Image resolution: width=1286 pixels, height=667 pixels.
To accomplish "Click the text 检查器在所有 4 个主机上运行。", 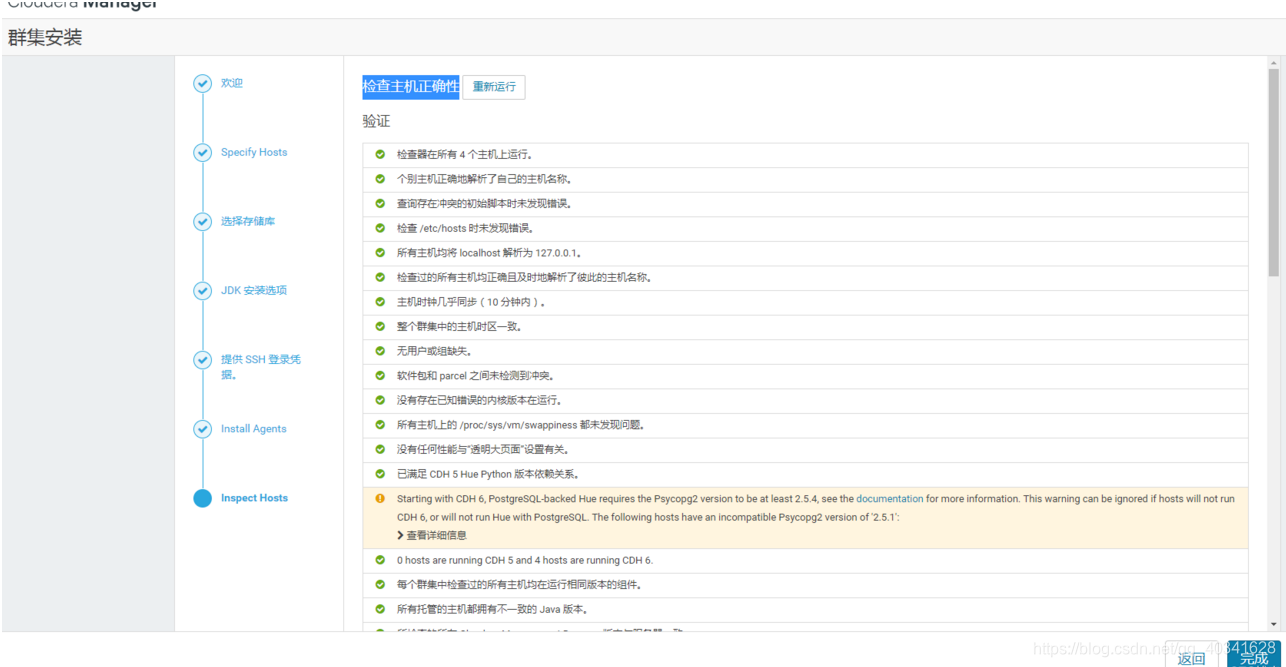I will (465, 155).
